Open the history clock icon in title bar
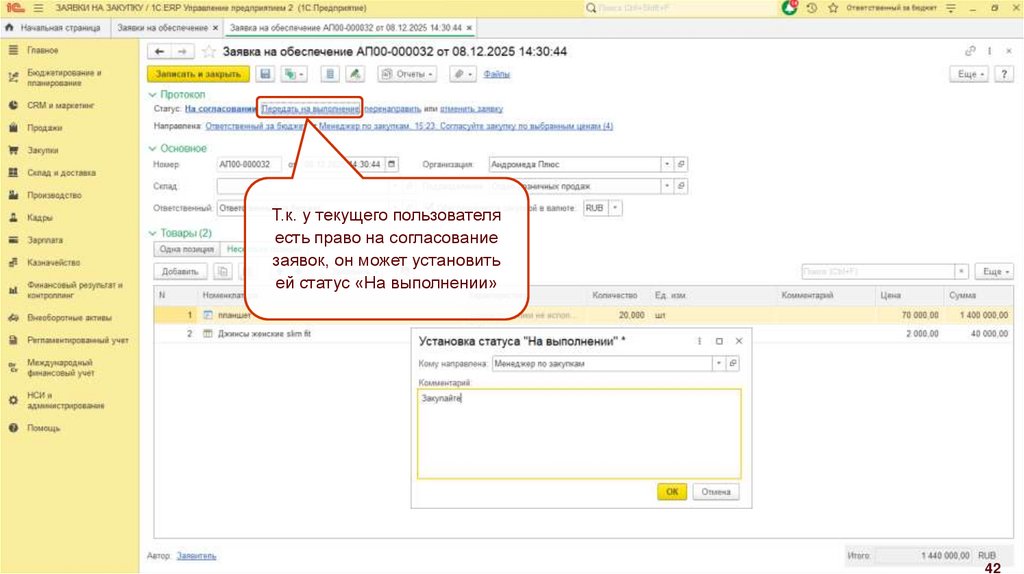1024x574 pixels. point(812,8)
